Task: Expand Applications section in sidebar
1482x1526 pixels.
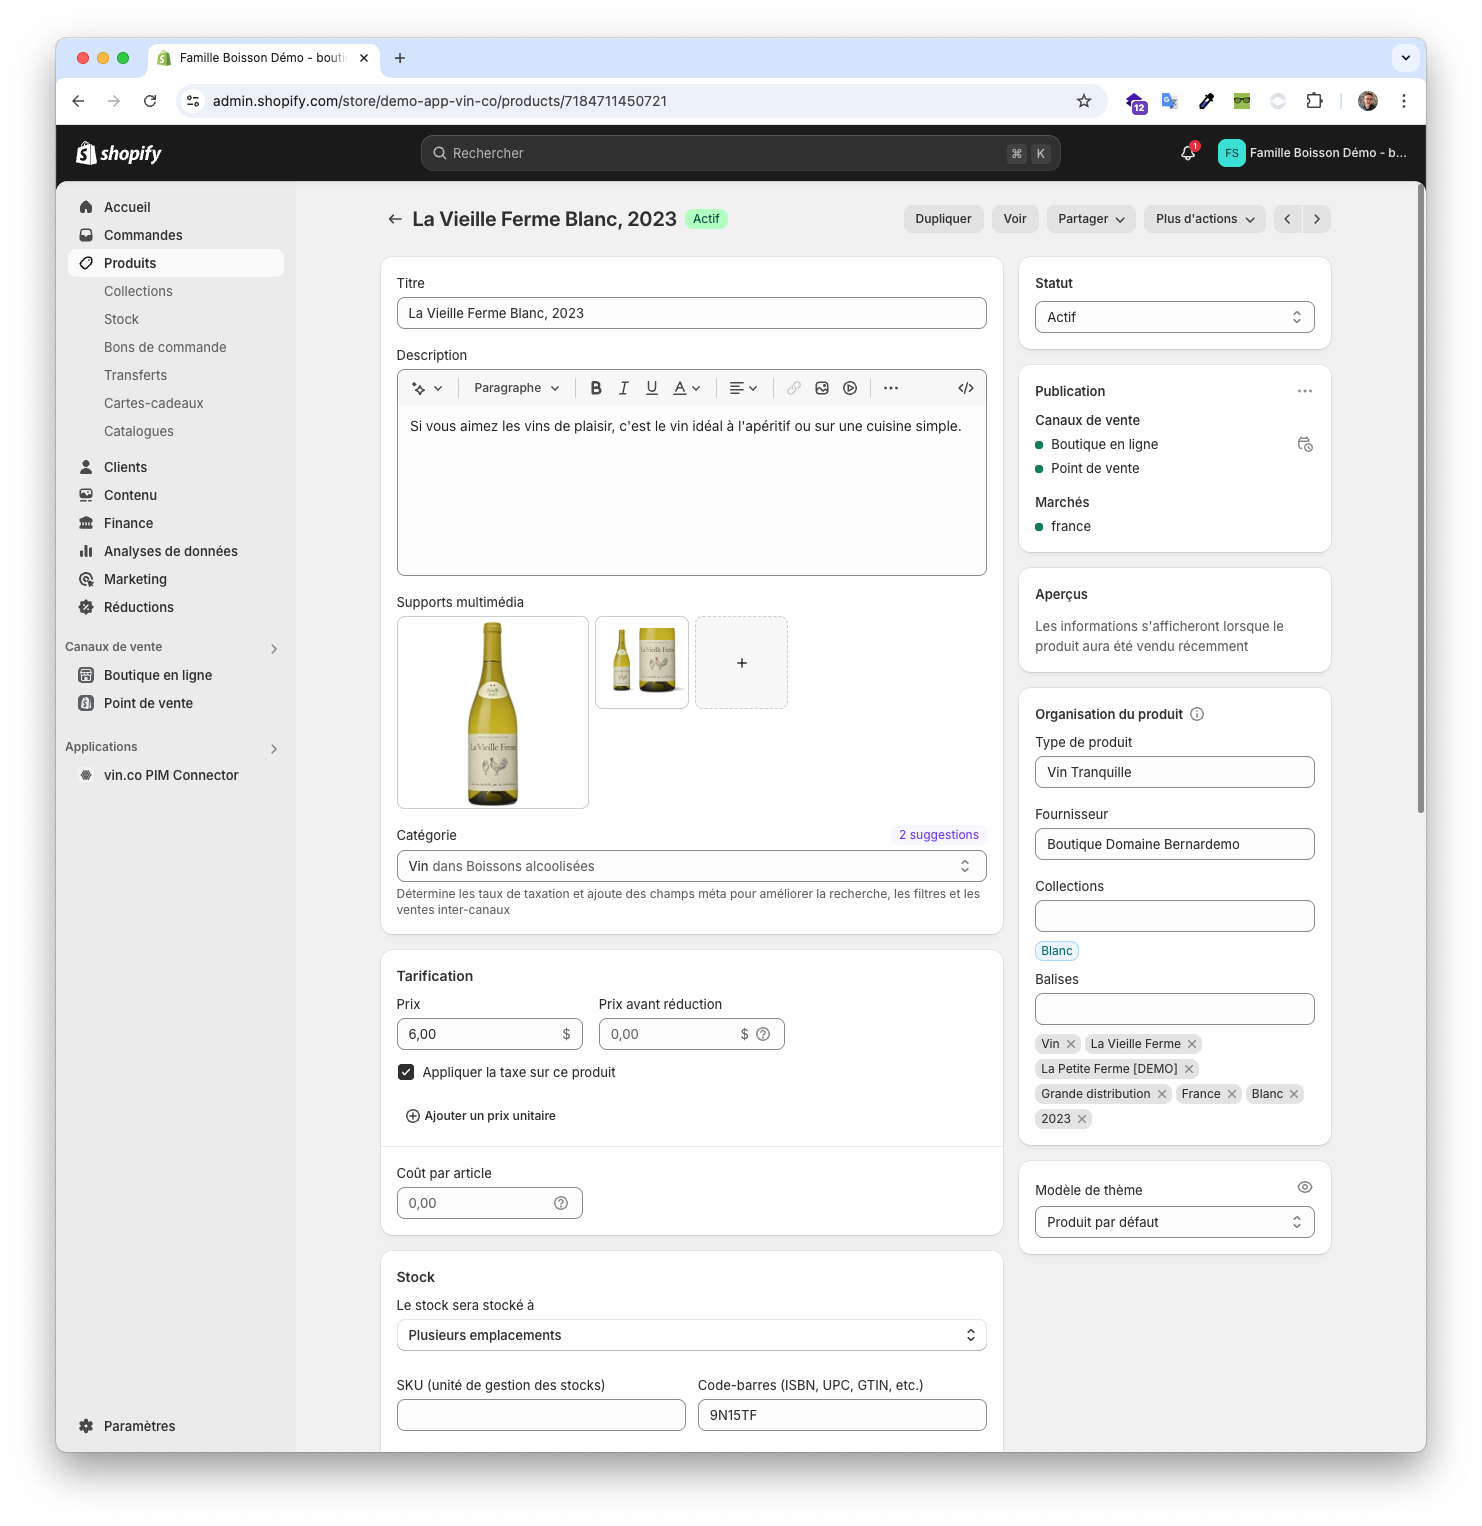Action: coord(274,748)
